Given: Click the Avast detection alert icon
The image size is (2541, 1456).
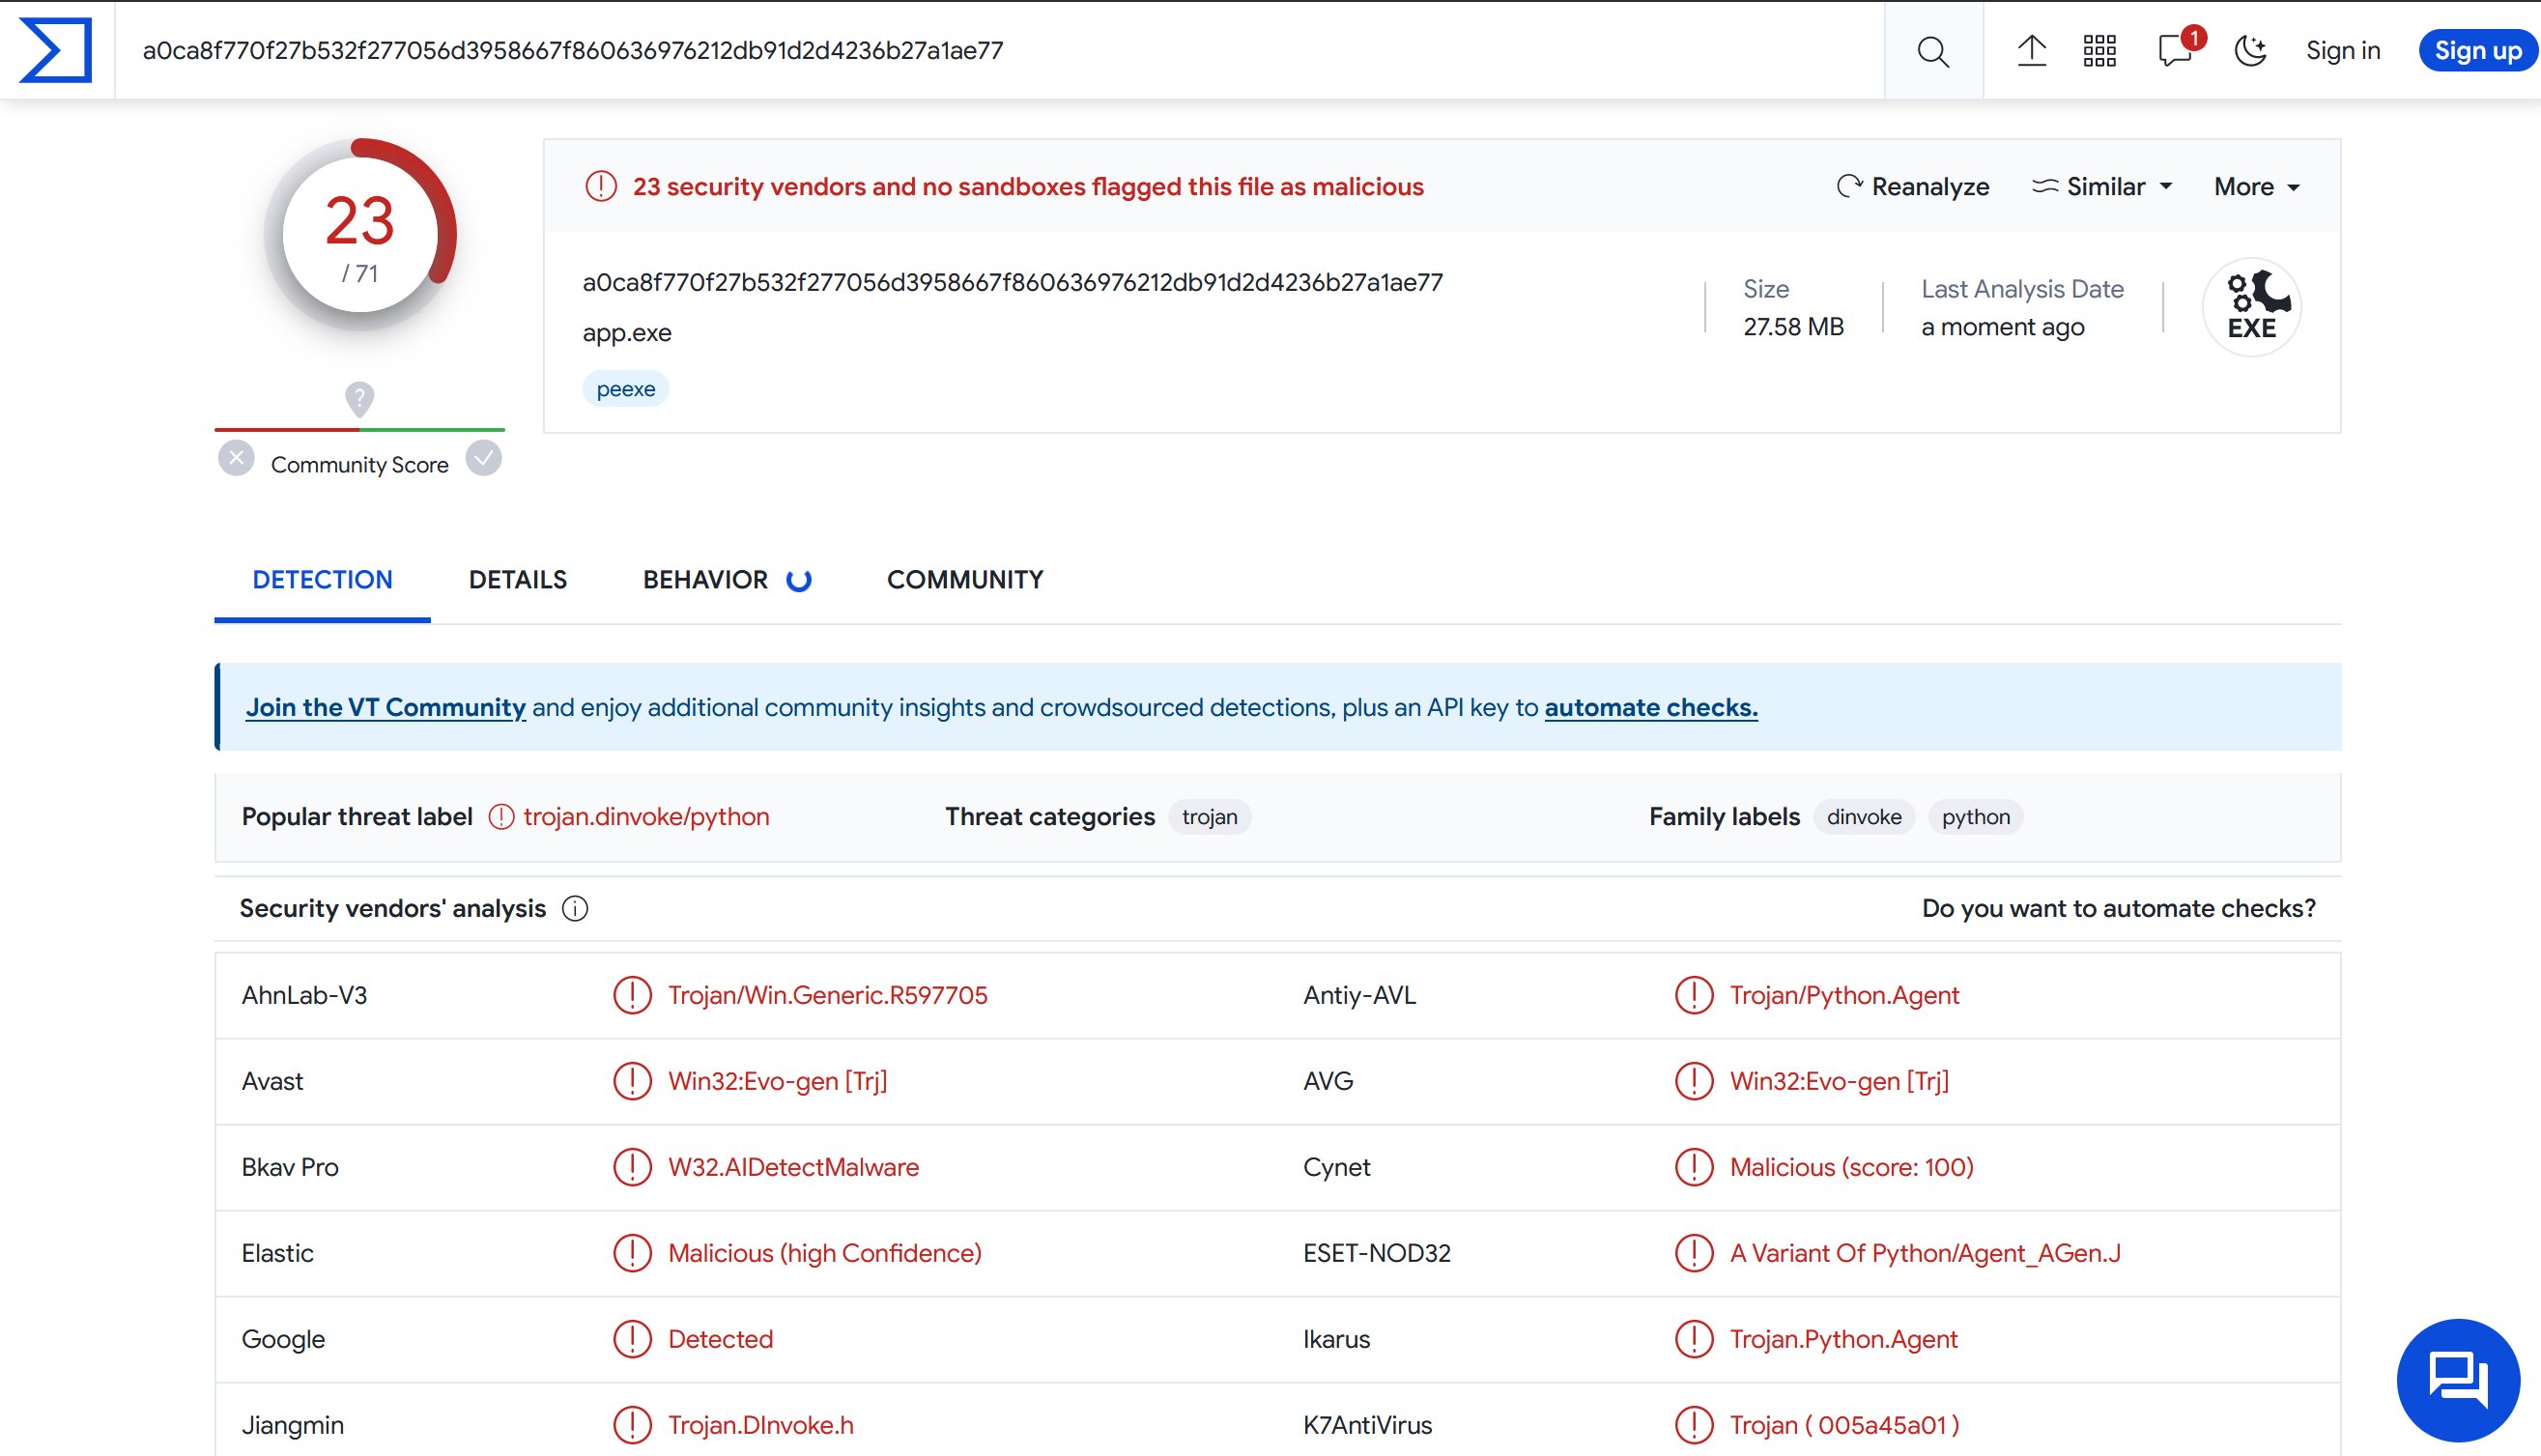Looking at the screenshot, I should (x=632, y=1081).
